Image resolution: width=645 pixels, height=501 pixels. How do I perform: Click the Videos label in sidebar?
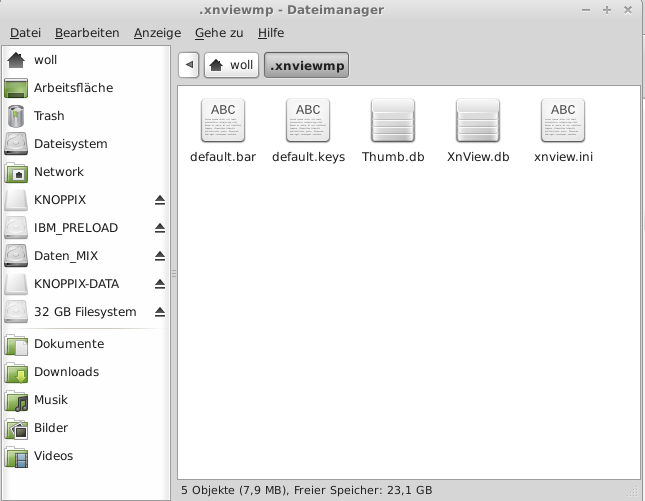point(53,456)
